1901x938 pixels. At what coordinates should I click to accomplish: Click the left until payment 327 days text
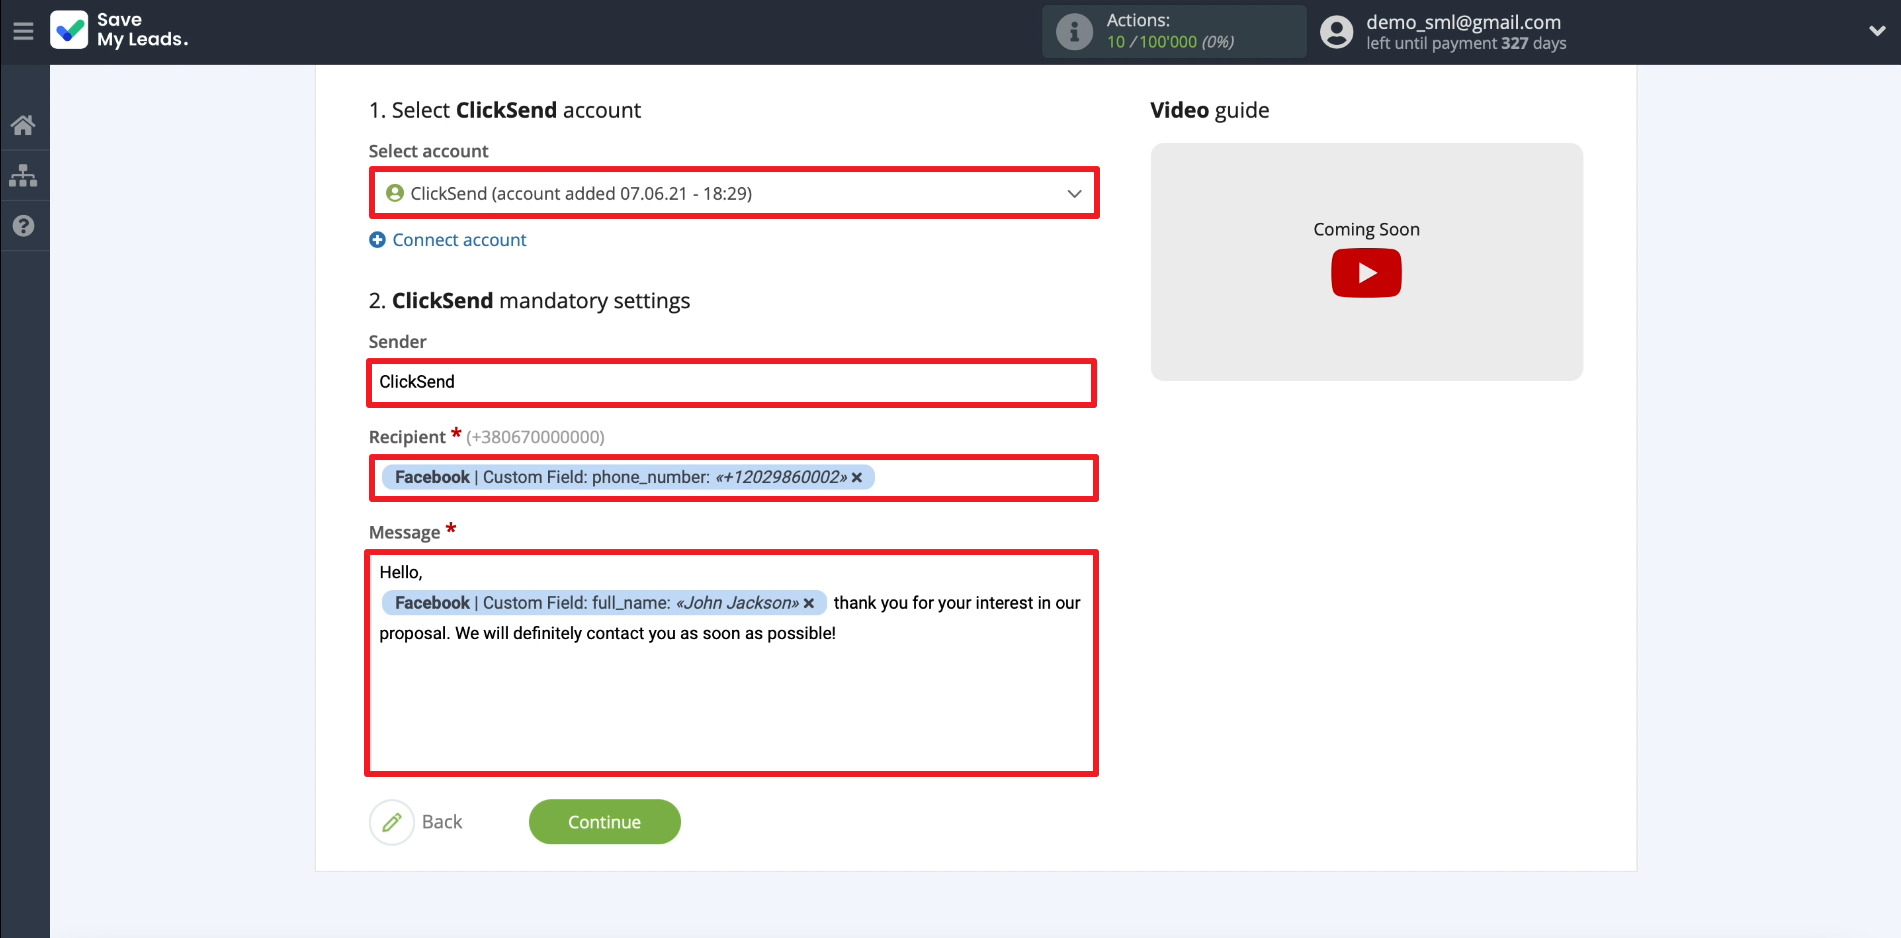coord(1466,44)
